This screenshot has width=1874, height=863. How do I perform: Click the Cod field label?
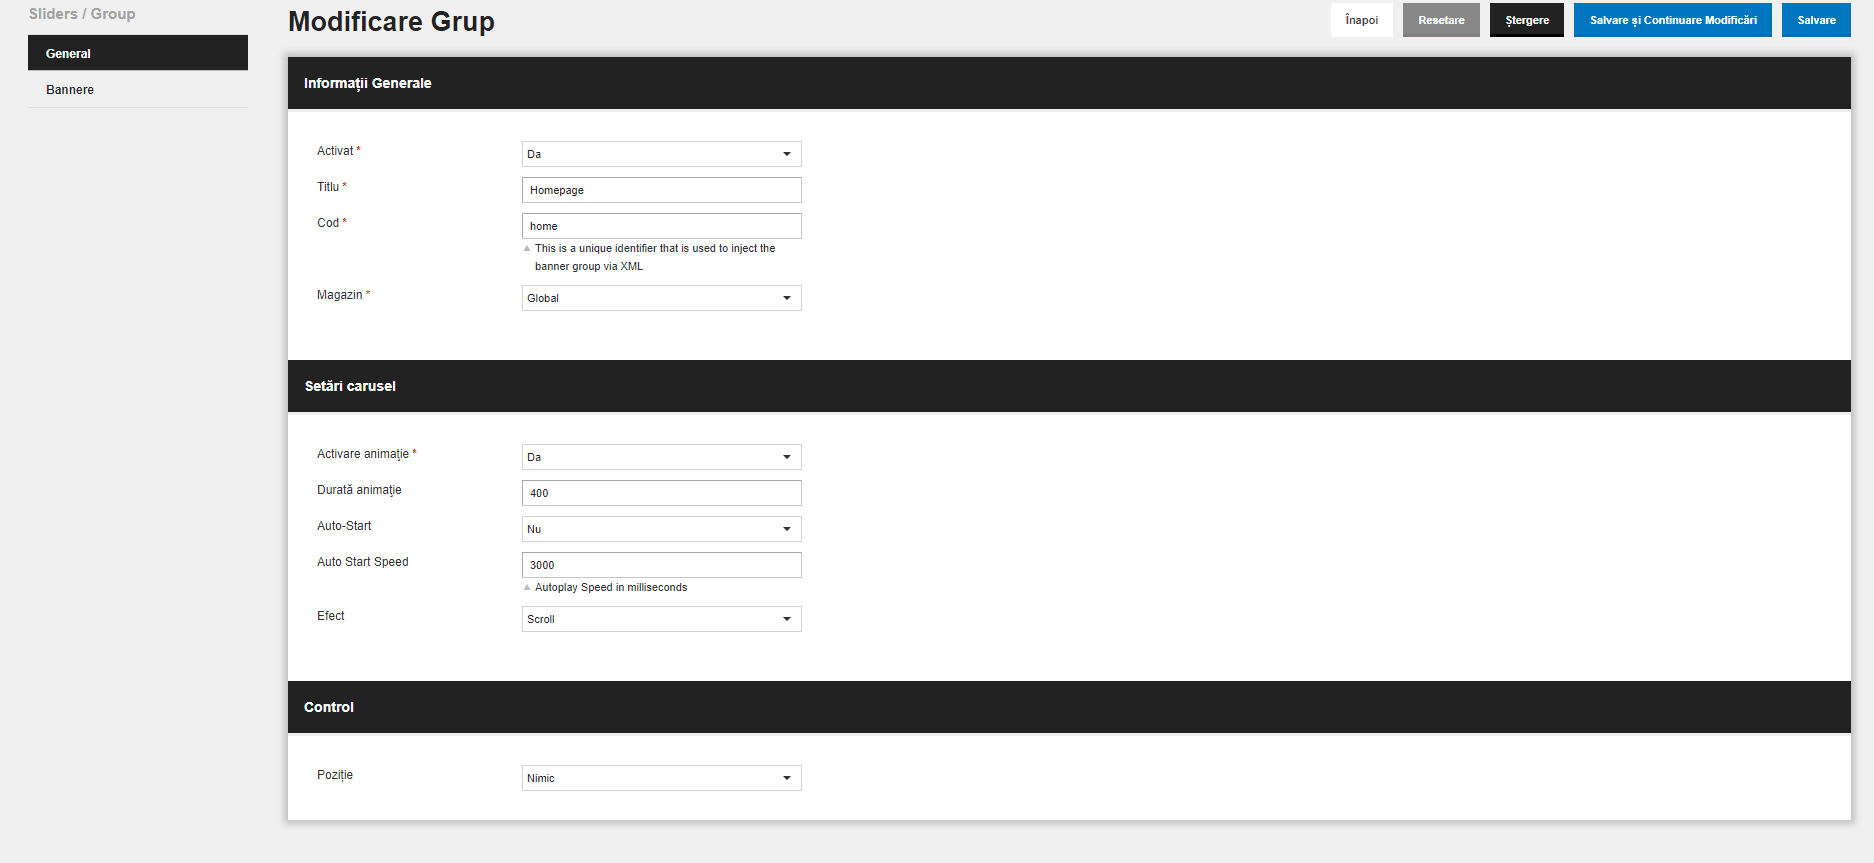tap(331, 223)
